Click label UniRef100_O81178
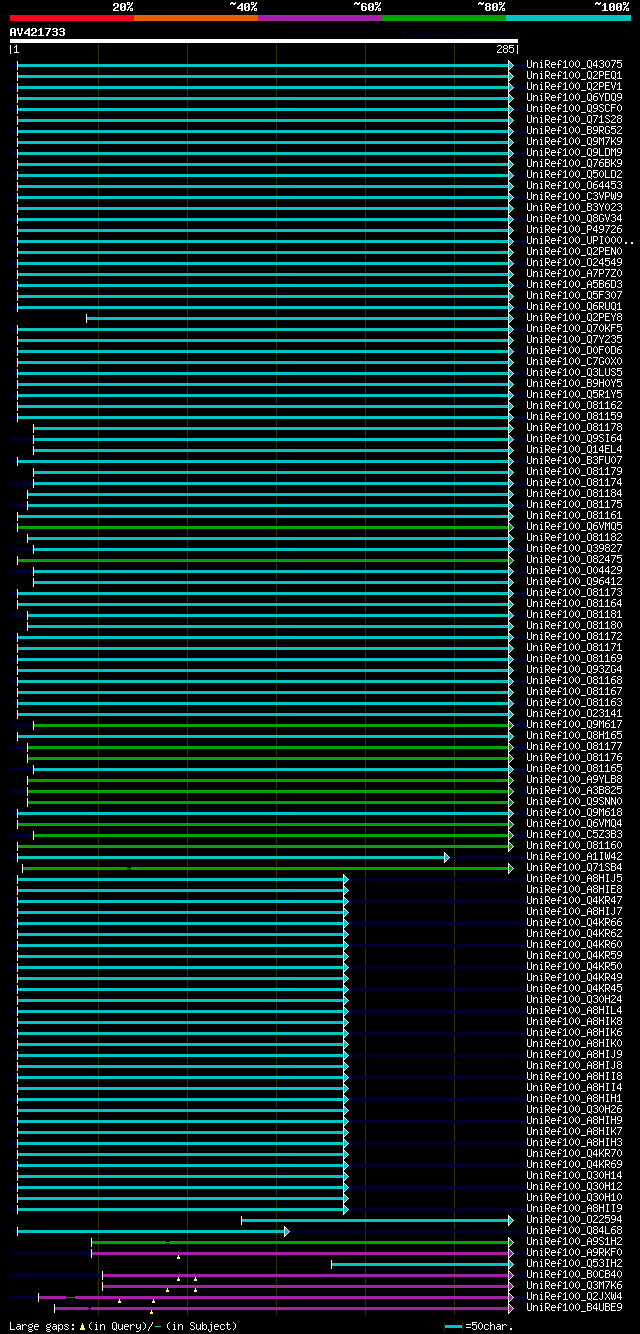 [574, 427]
